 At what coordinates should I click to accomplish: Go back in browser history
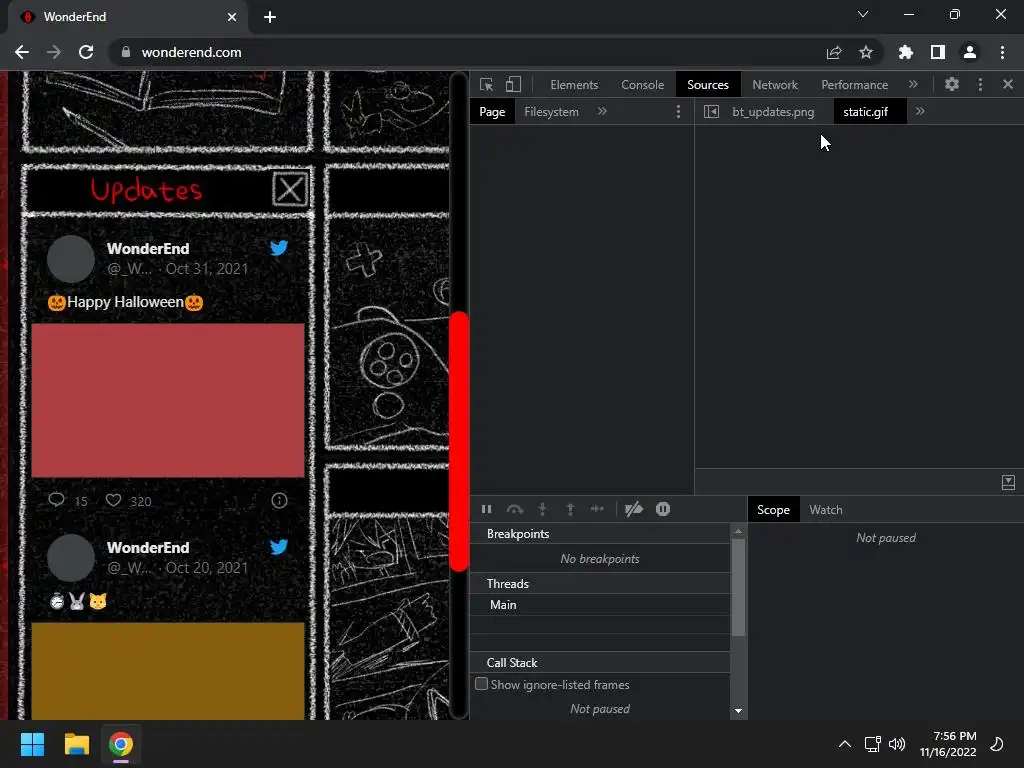[22, 52]
